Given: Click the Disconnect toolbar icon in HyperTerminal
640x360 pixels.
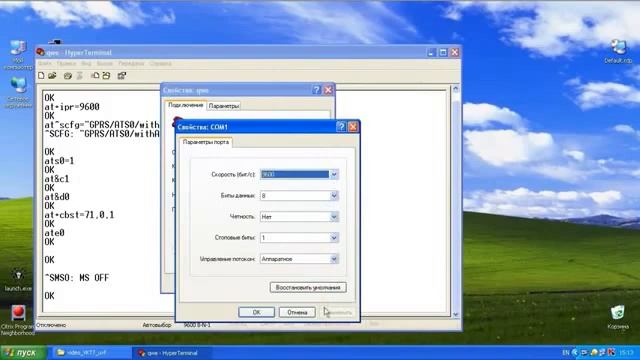Looking at the screenshot, I should coord(80,76).
